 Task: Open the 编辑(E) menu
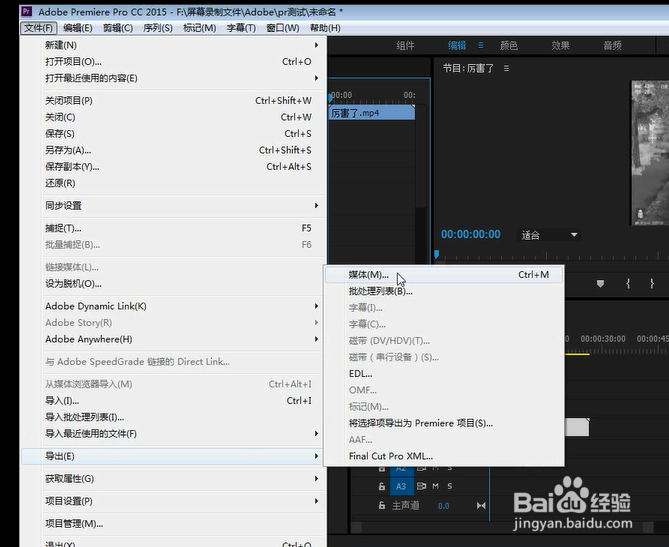point(78,28)
